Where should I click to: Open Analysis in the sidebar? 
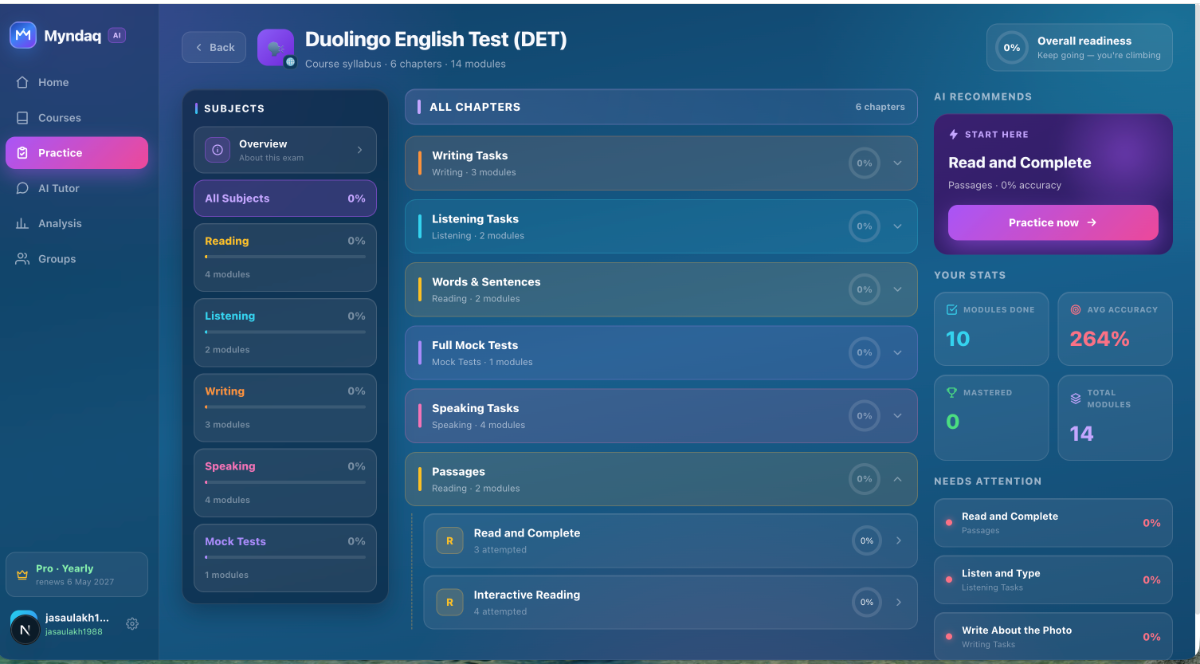(77, 223)
